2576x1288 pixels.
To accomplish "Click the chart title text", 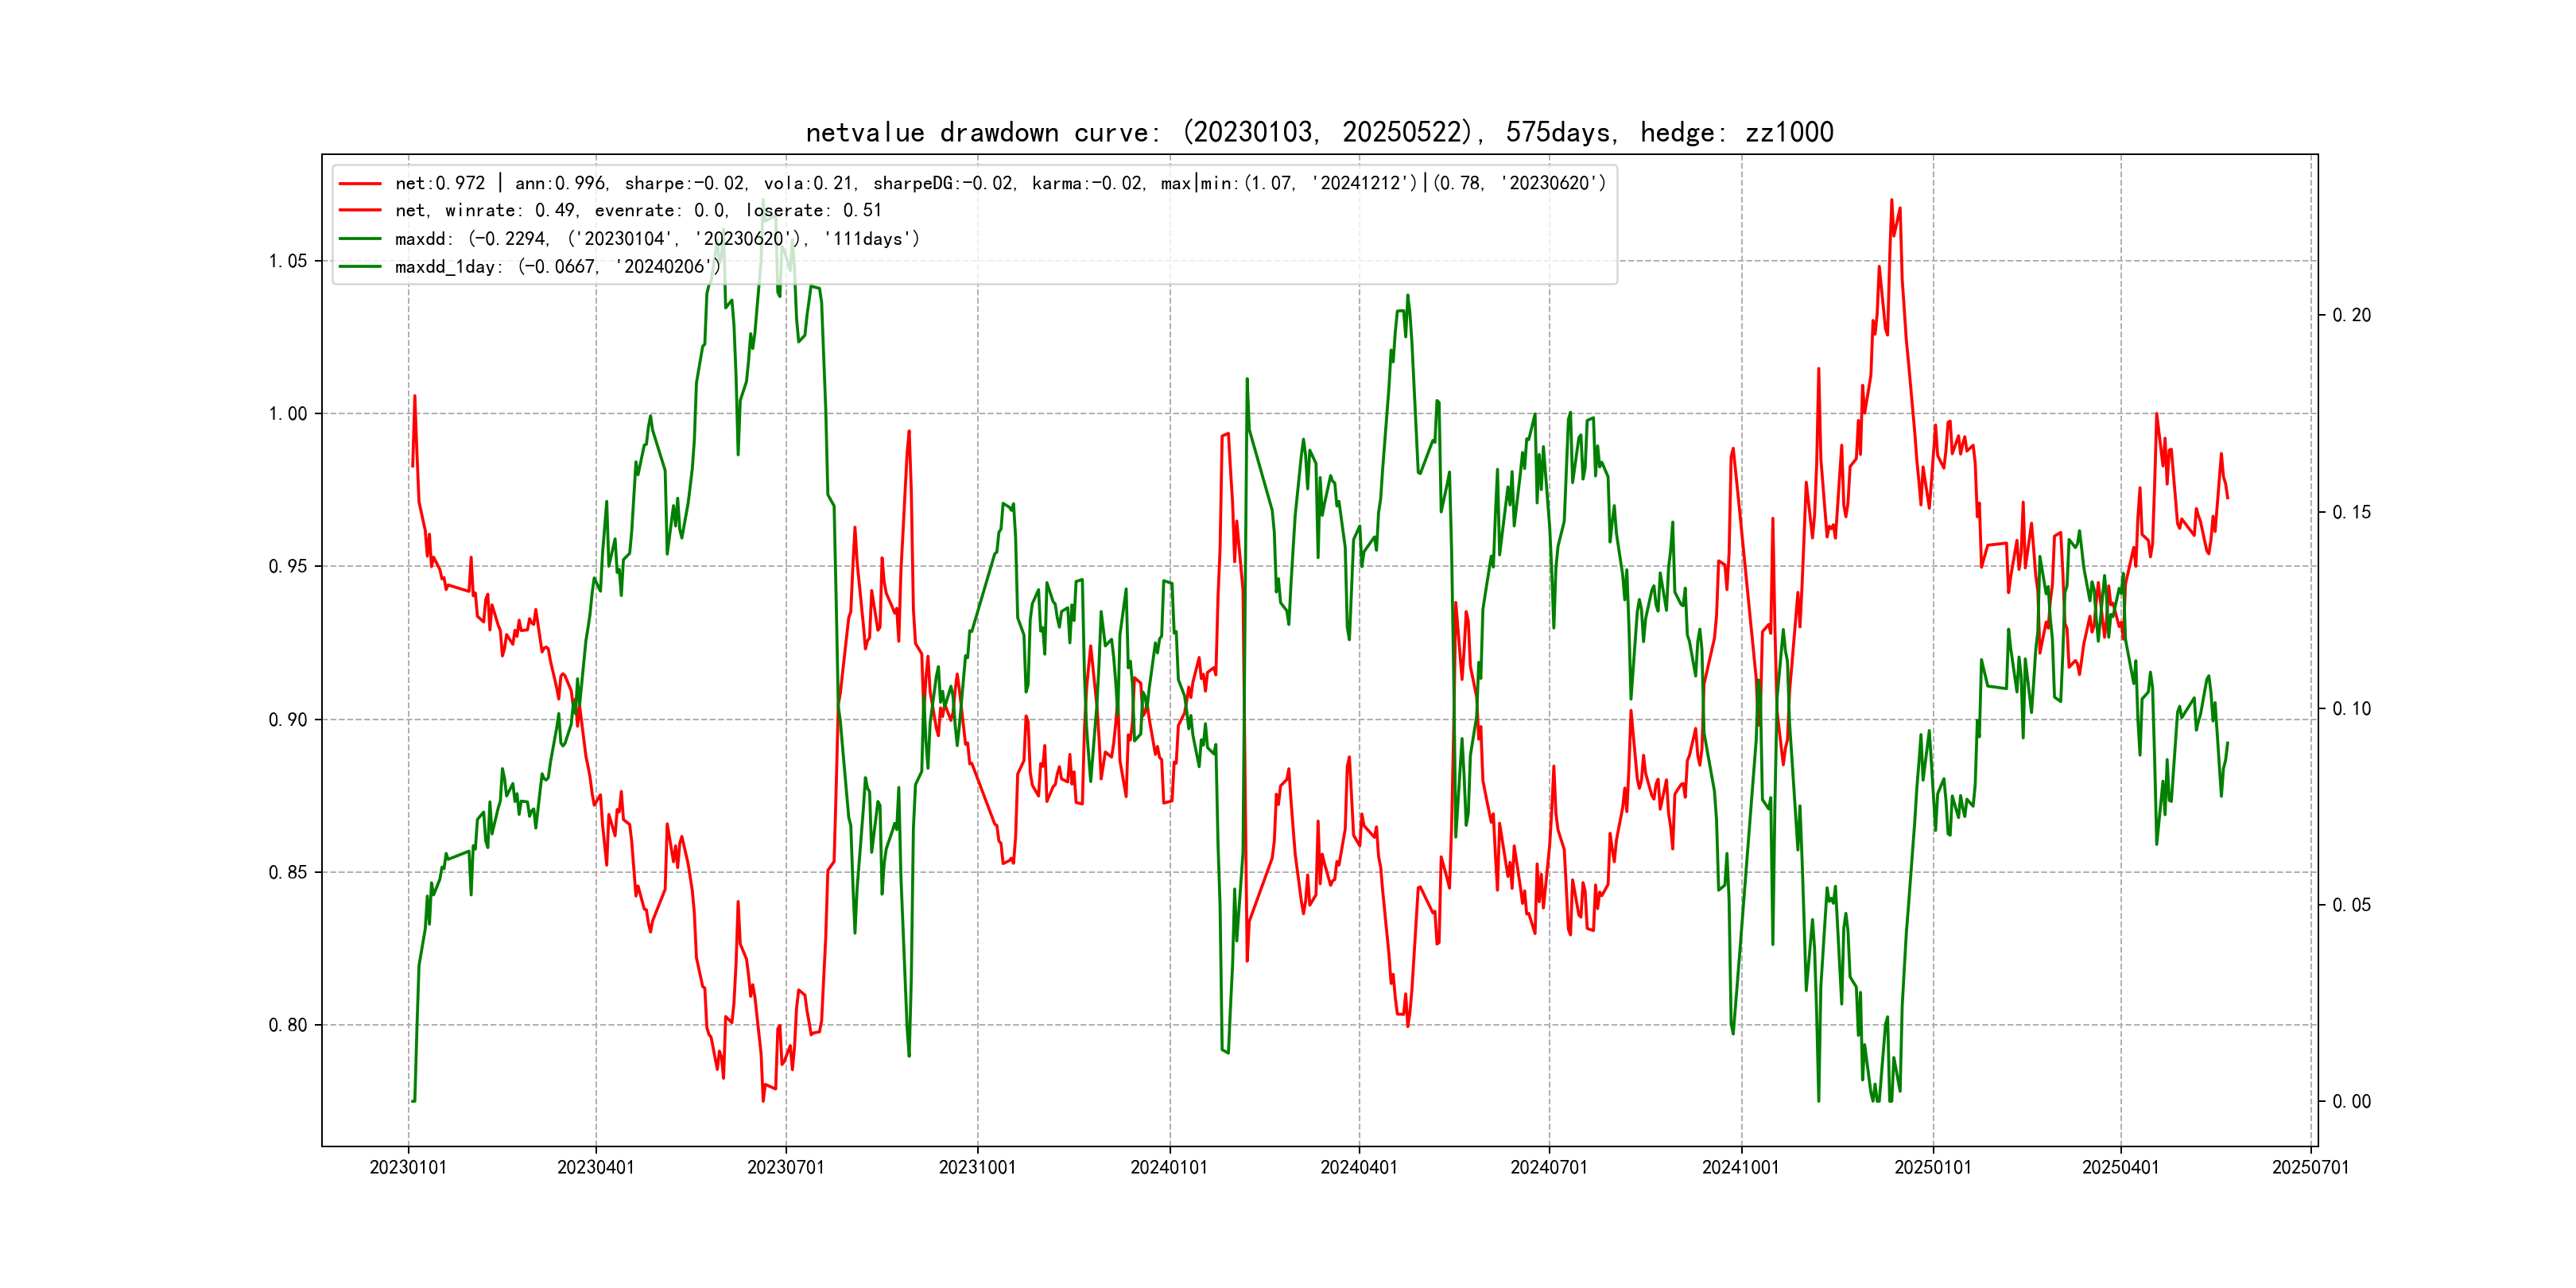I will pyautogui.click(x=1319, y=133).
